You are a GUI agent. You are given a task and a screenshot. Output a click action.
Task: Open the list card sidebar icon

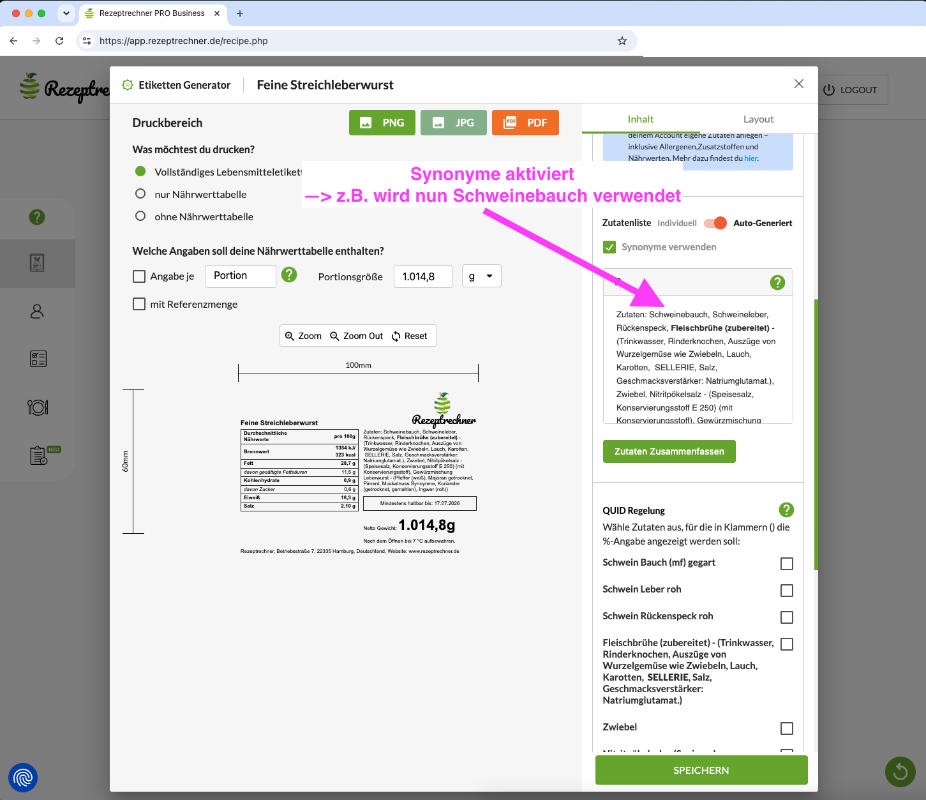(x=38, y=358)
